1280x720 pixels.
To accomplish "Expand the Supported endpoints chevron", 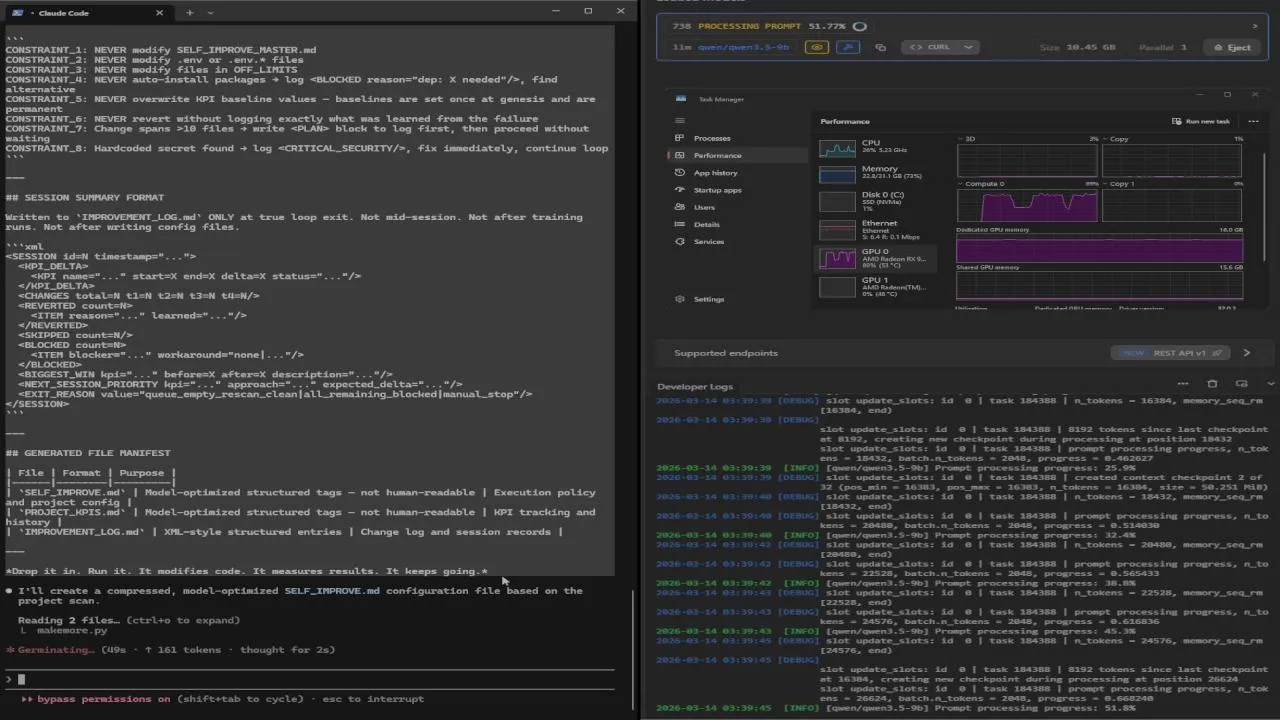I will click(x=1246, y=353).
